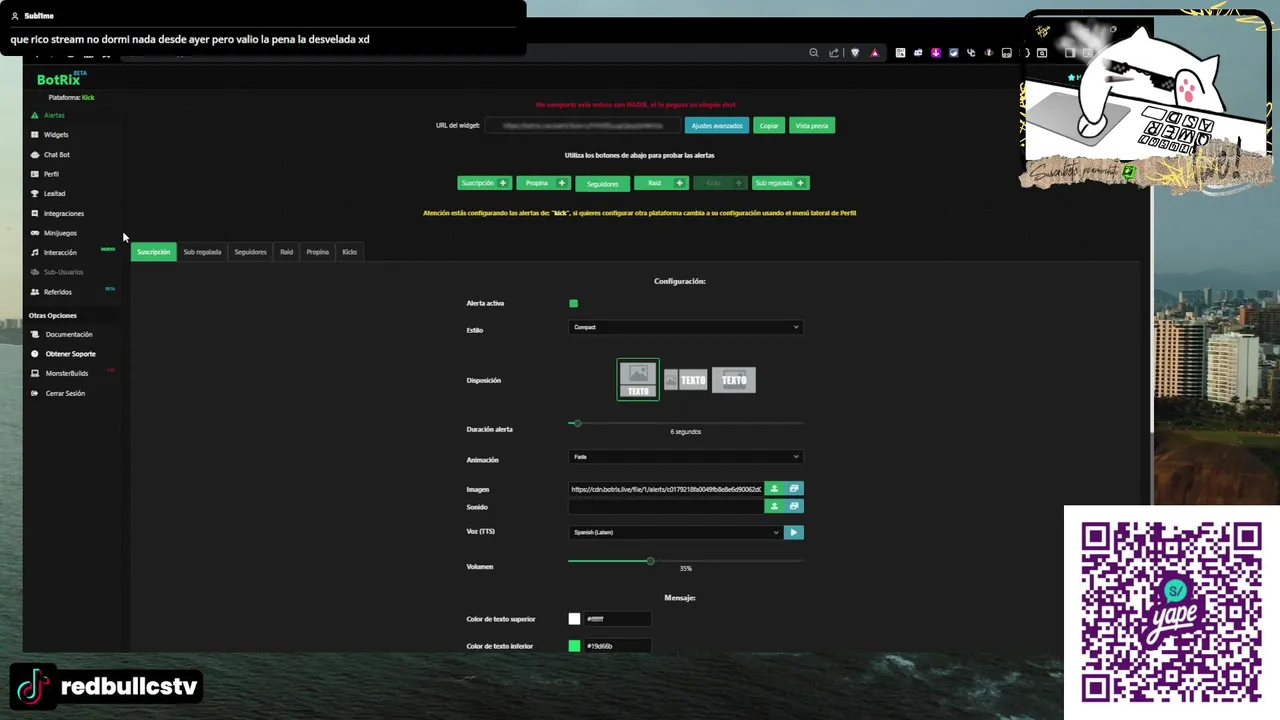Viewport: 1280px width, 720px height.
Task: Open the Alertas section icon in sidebar
Action: (35, 115)
